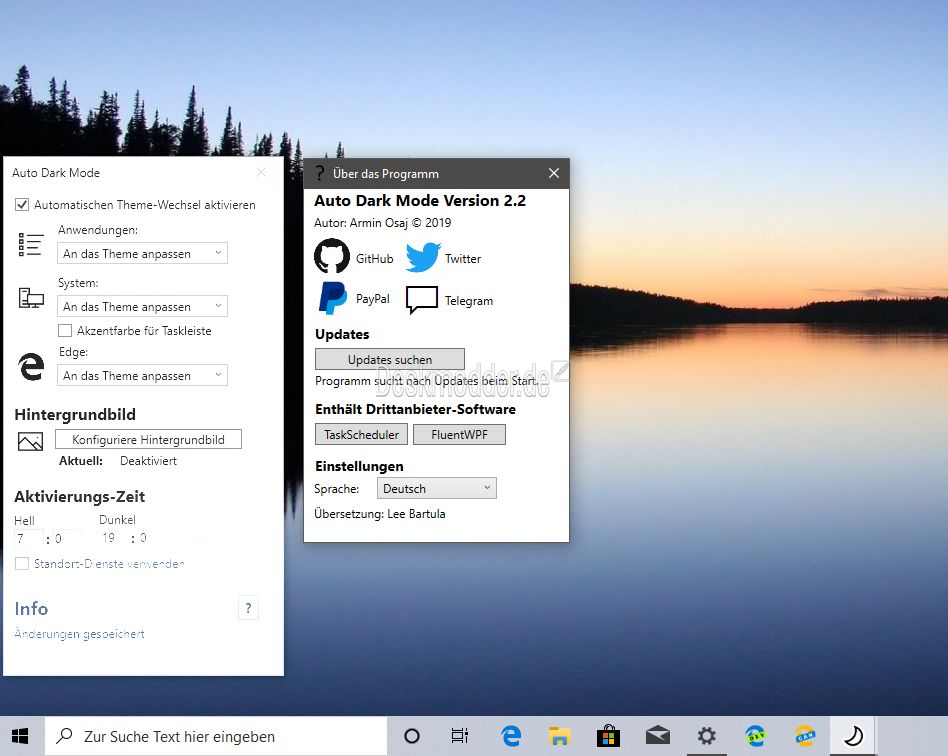
Task: Click 'Übersetzung: Lee Bartula' text
Action: (x=380, y=513)
